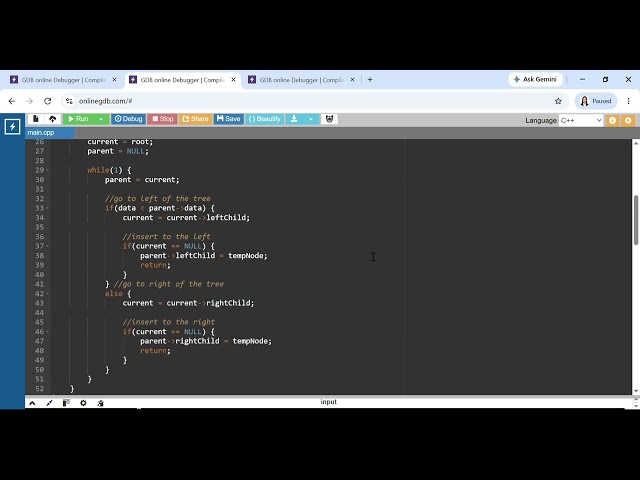Screen dimensions: 640x480
Task: Download the code using the download icon
Action: [x=294, y=119]
